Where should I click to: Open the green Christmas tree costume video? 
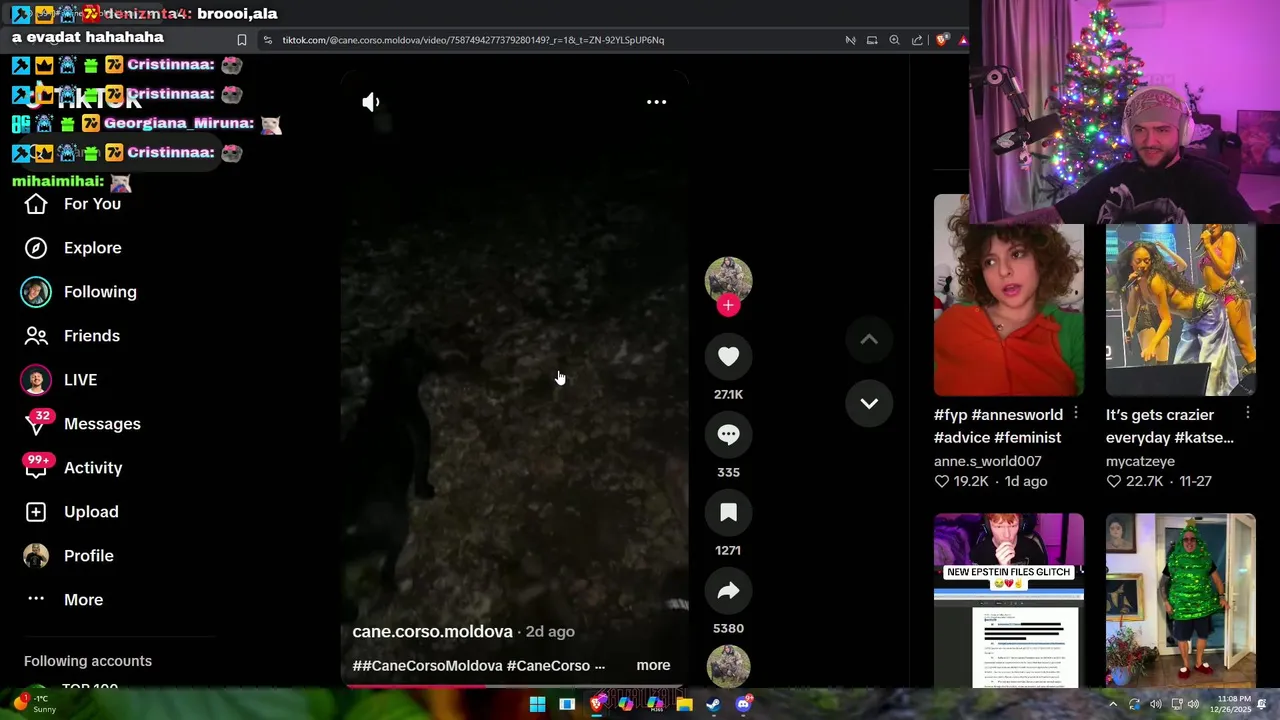[1180, 600]
